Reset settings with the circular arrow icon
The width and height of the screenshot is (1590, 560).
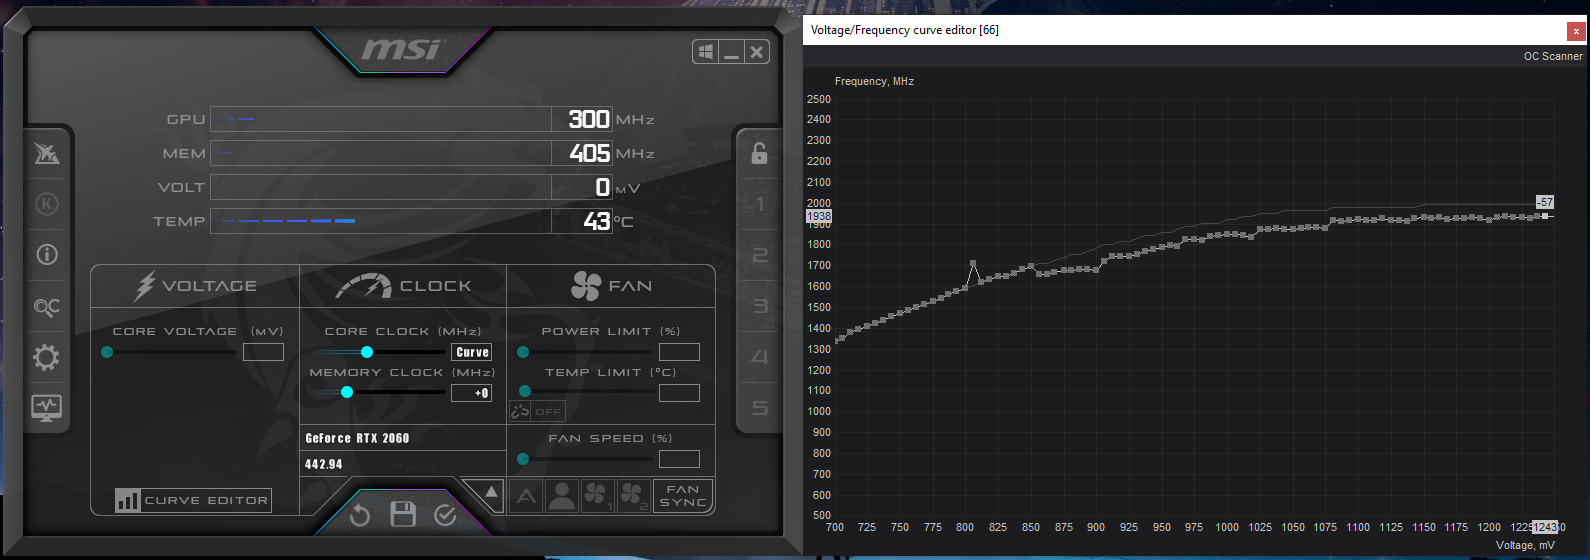[x=360, y=515]
